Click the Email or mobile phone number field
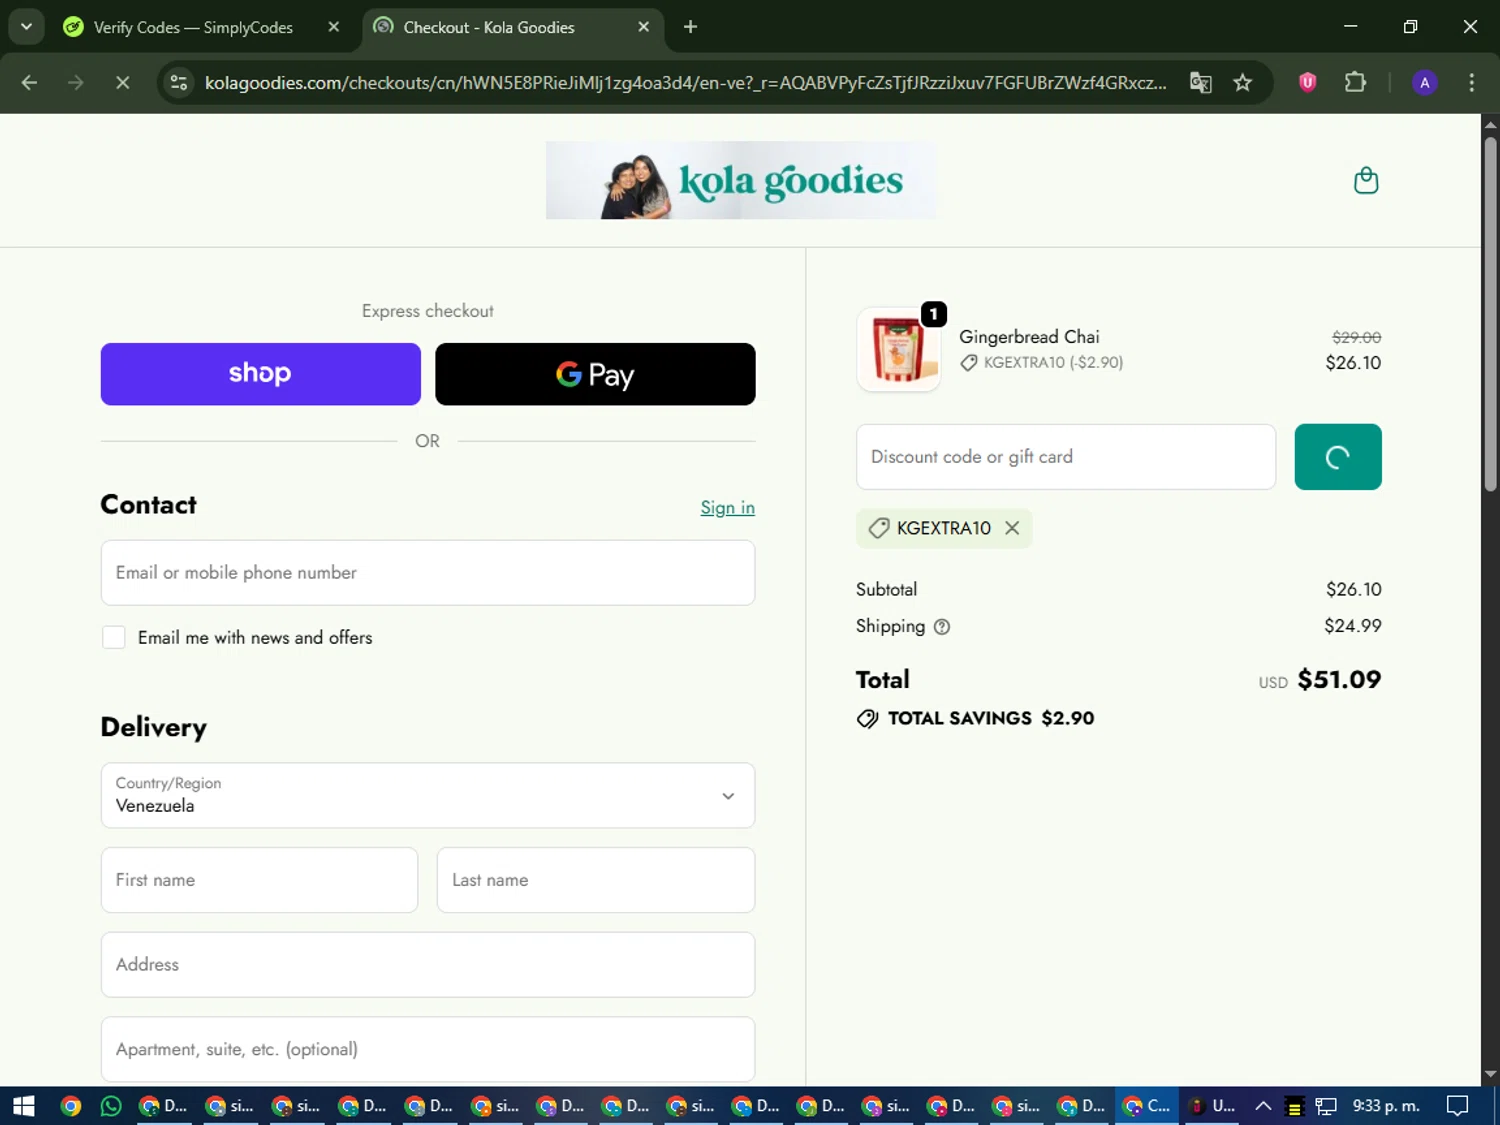This screenshot has width=1500, height=1125. (x=428, y=573)
